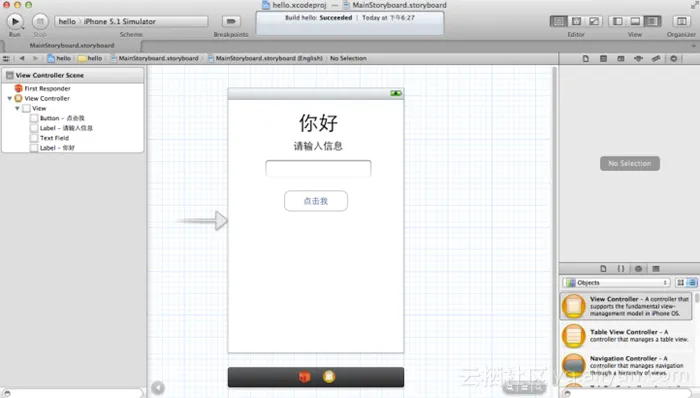700x398 pixels.
Task: Toggle the Debug area visibility
Action: 635,21
